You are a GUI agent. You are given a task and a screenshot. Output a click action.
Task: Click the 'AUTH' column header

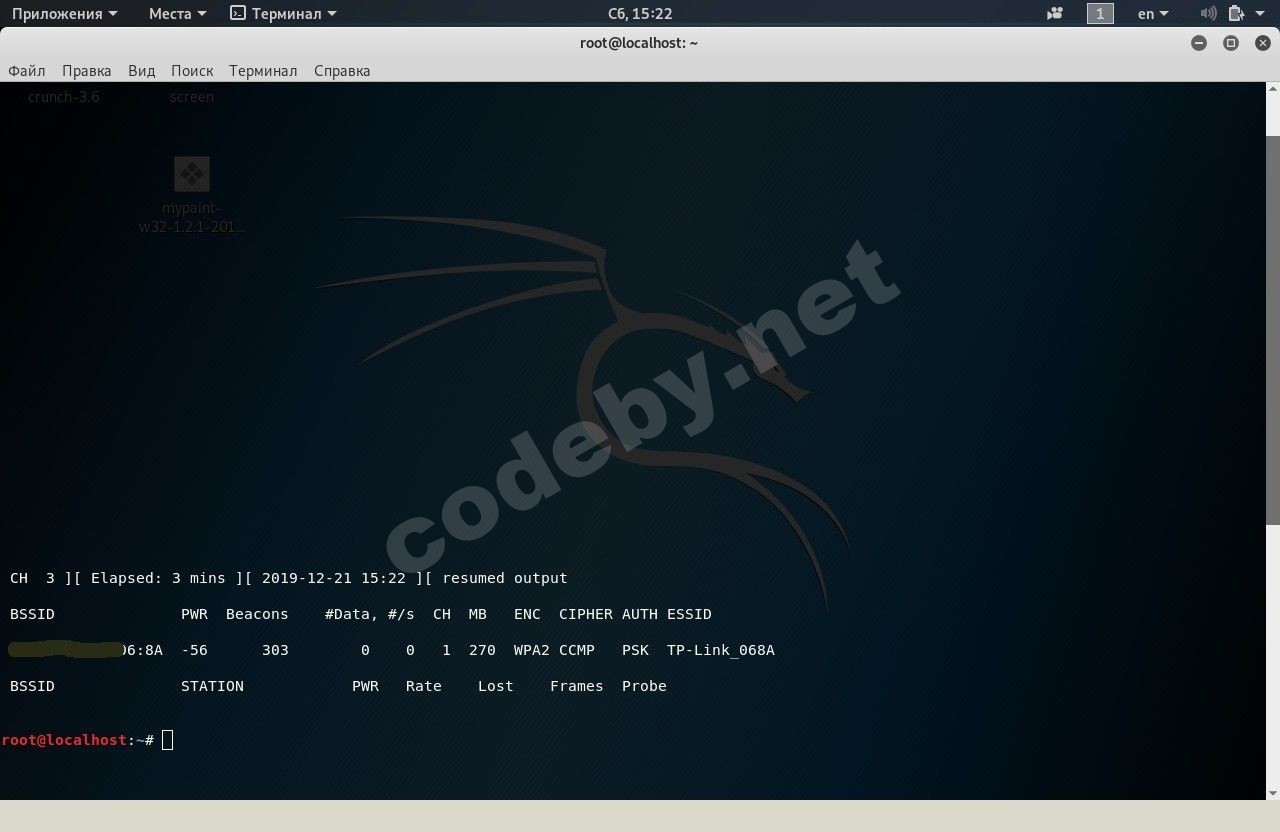pos(640,614)
